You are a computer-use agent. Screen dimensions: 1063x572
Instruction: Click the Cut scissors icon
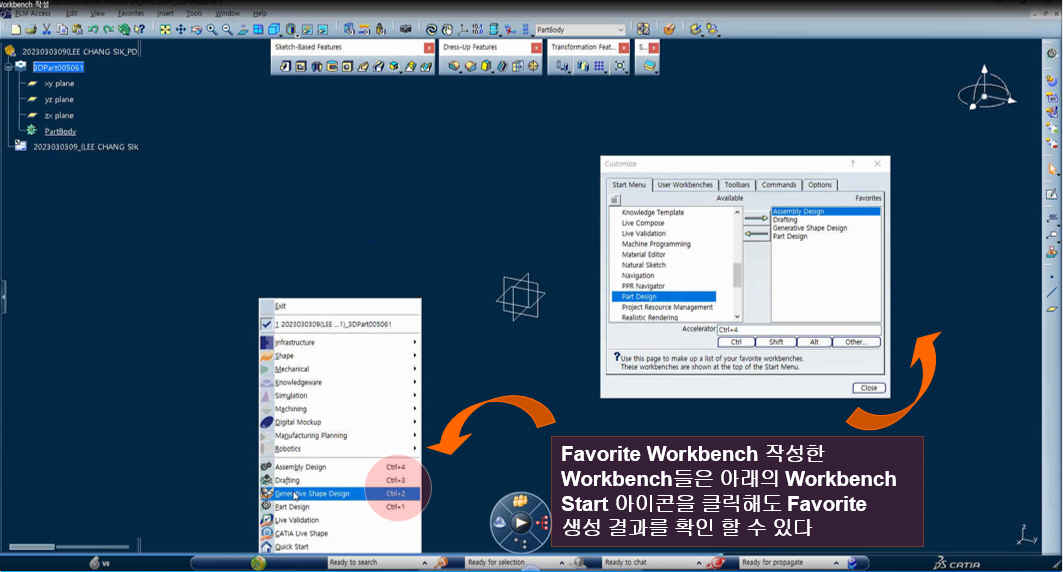(46, 29)
